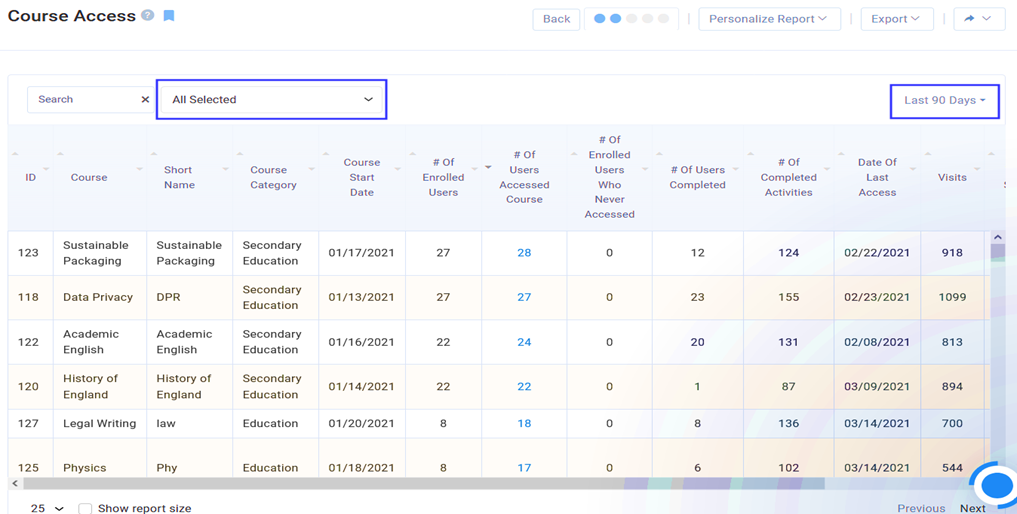The width and height of the screenshot is (1017, 514).
Task: Open the Personalize Report dropdown
Action: click(769, 19)
